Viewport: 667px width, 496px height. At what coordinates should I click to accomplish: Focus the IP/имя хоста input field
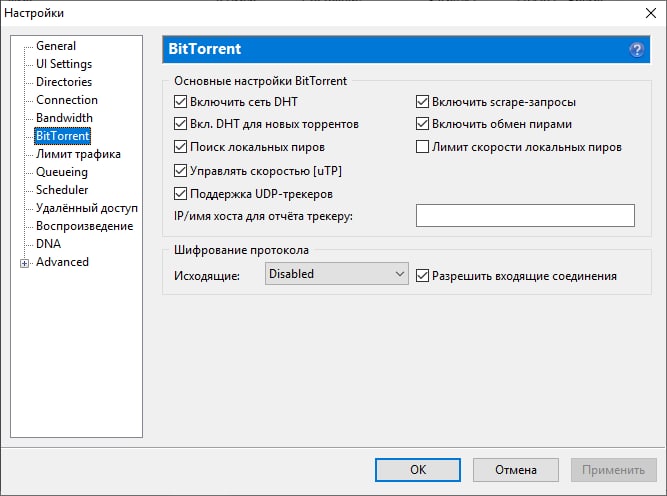coord(525,215)
